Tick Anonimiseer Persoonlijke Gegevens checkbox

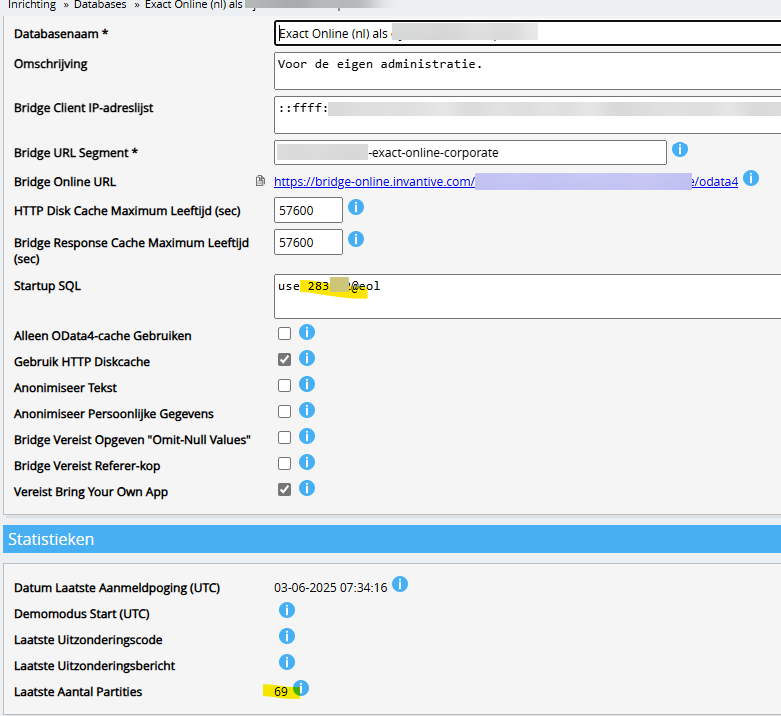pos(284,411)
